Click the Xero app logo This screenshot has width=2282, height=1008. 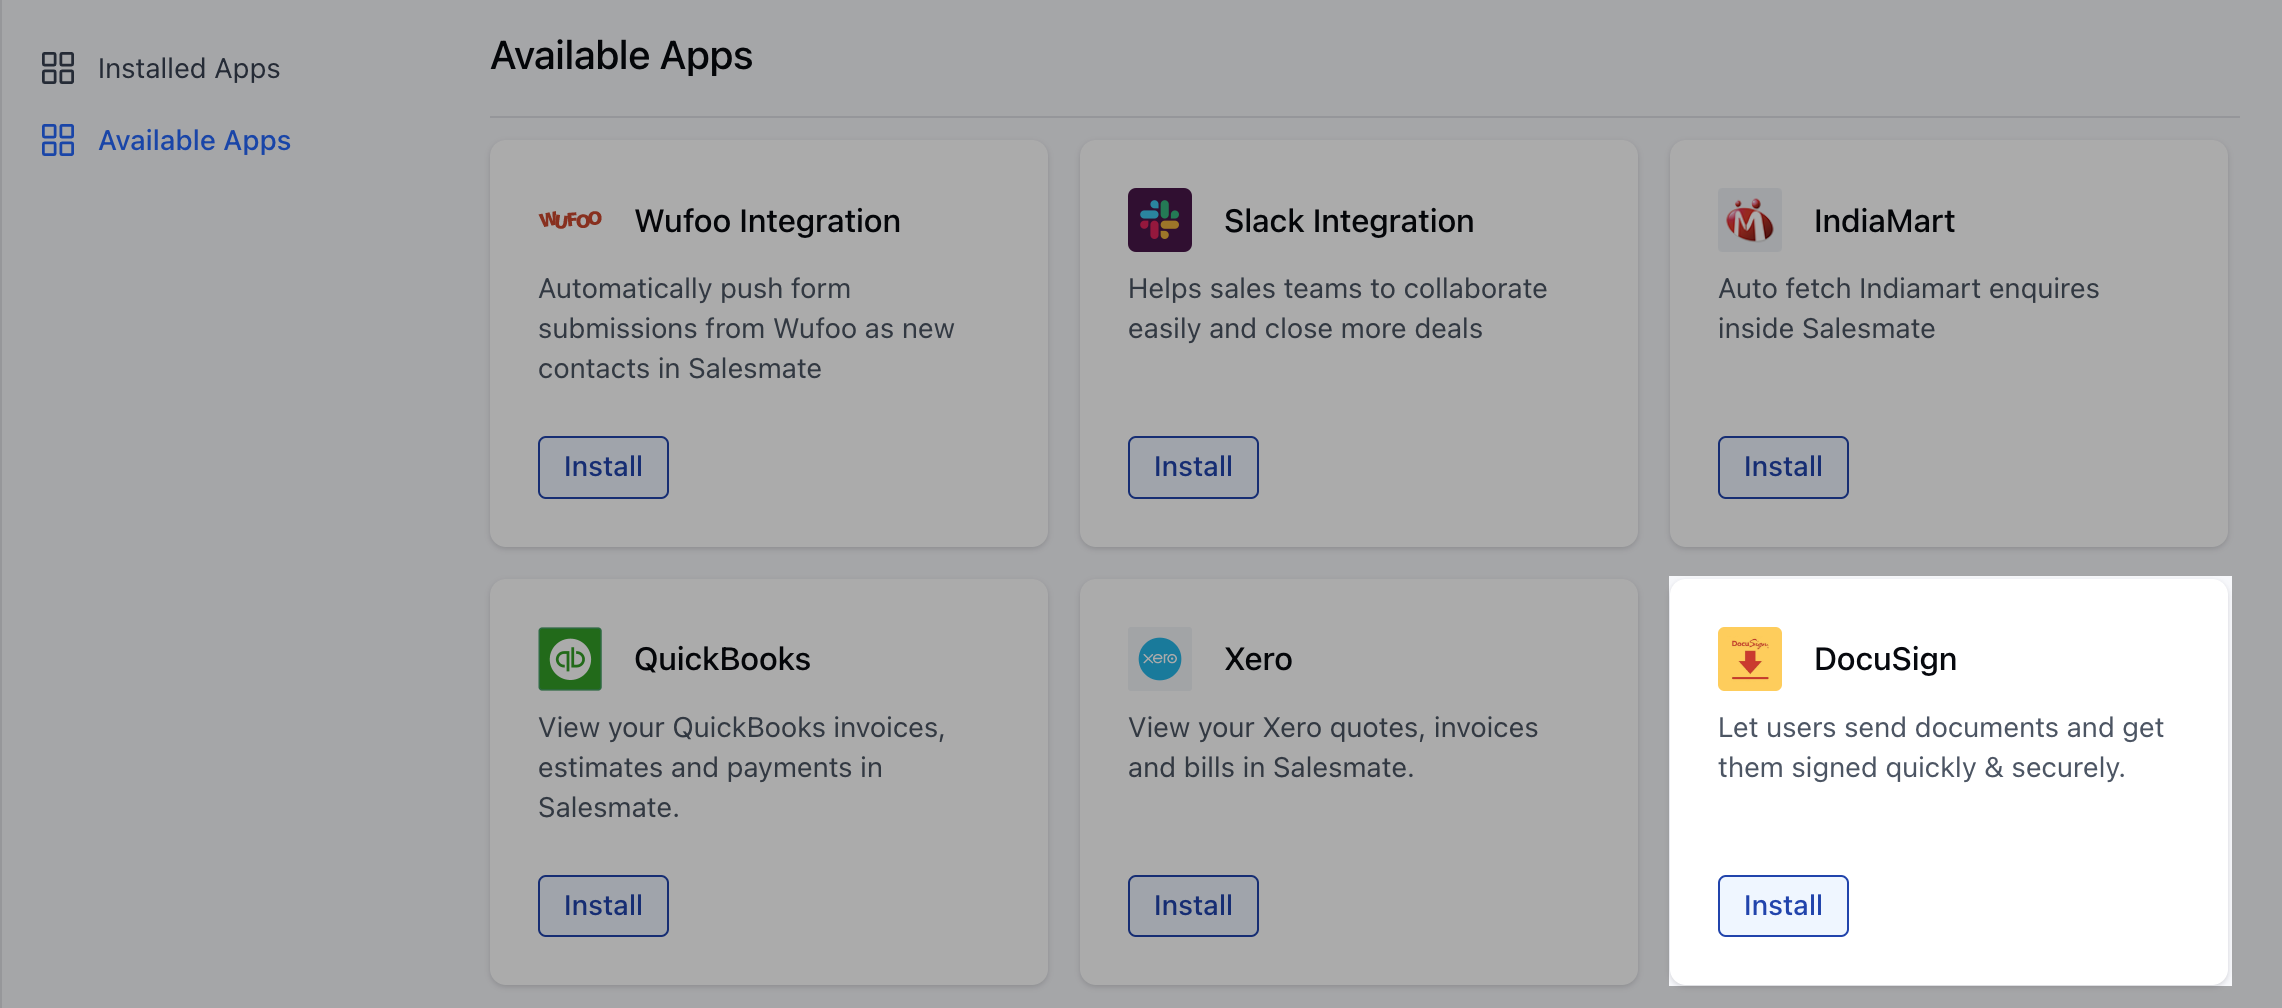point(1160,658)
